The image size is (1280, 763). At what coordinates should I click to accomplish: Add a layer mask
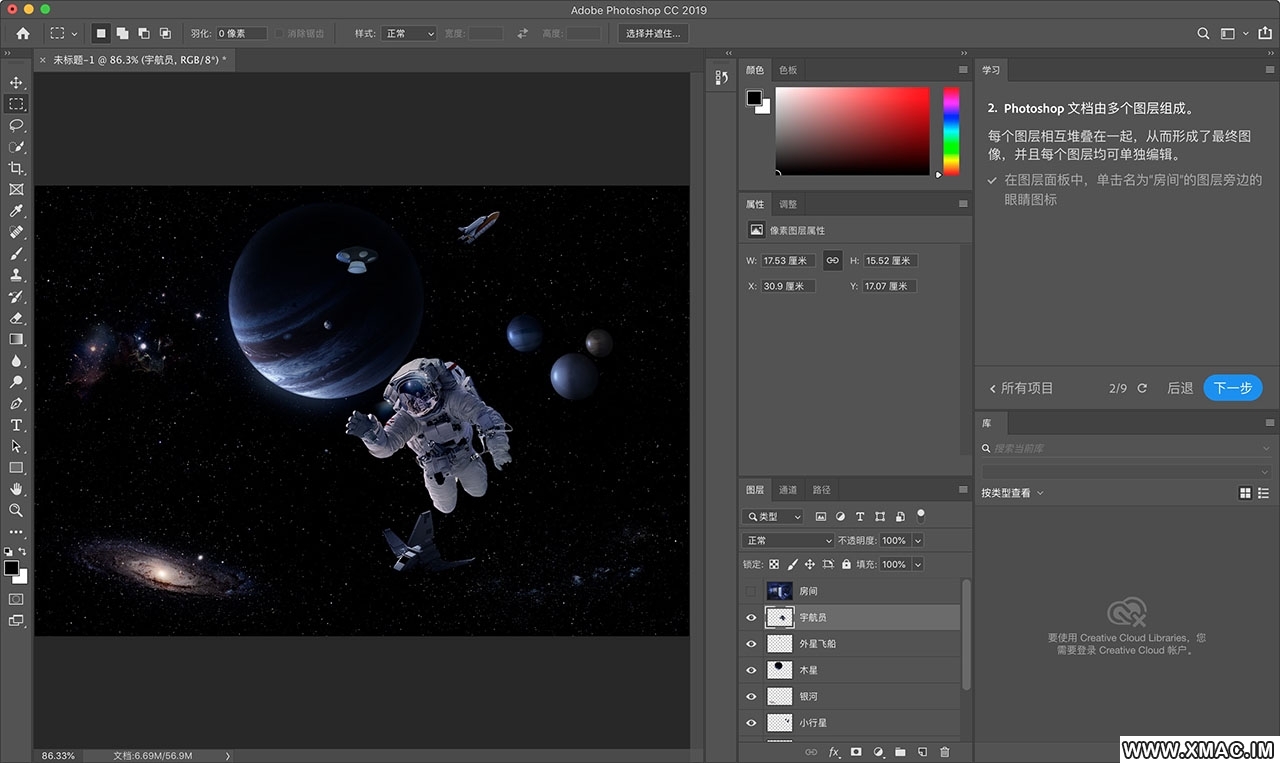pos(856,752)
